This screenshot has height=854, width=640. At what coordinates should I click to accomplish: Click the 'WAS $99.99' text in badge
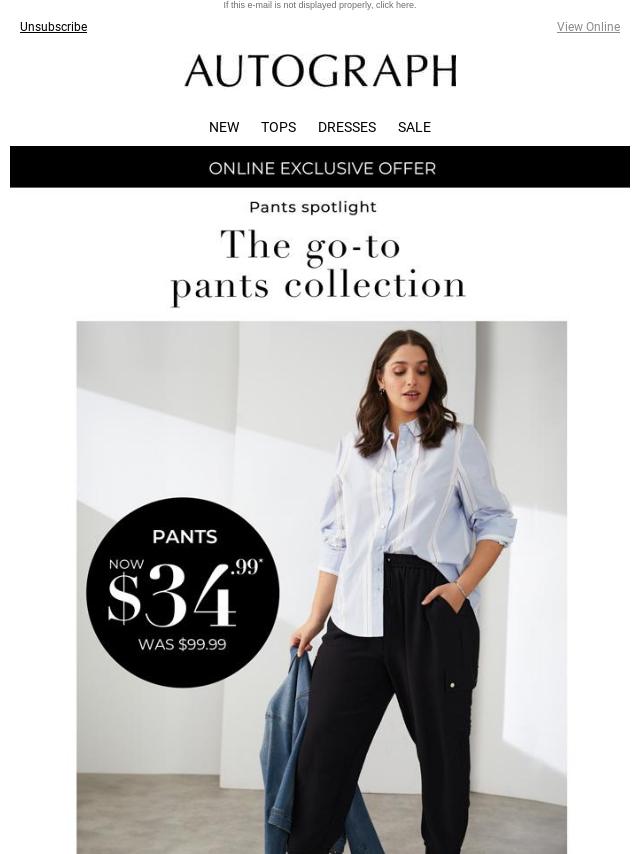(182, 644)
